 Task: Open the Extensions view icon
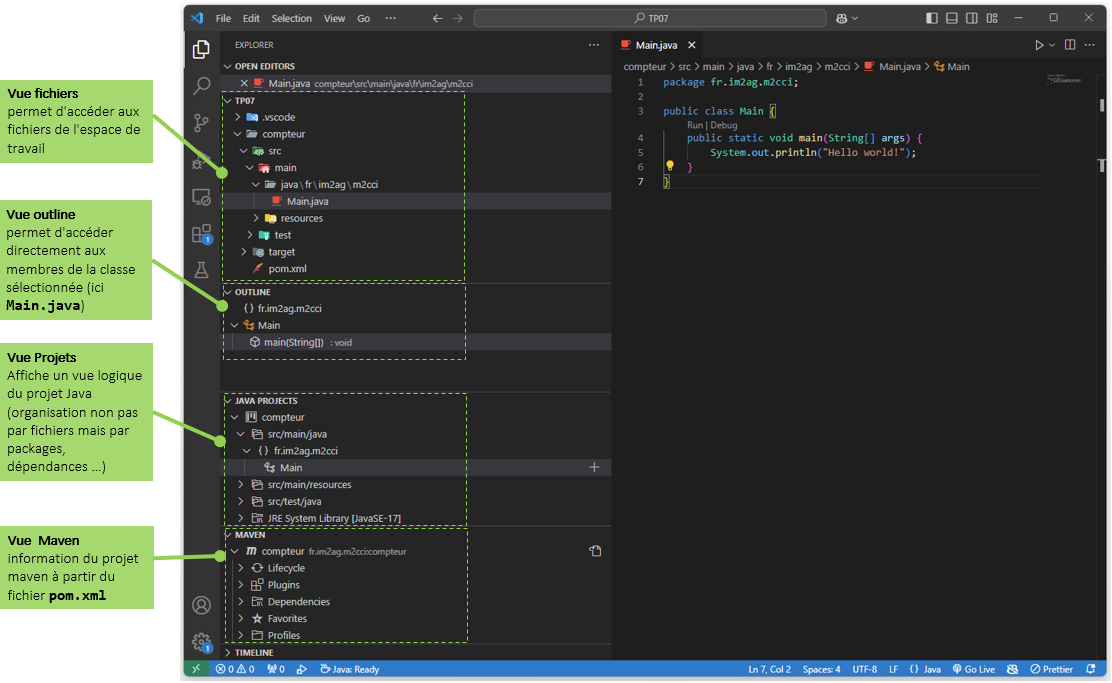(x=201, y=234)
